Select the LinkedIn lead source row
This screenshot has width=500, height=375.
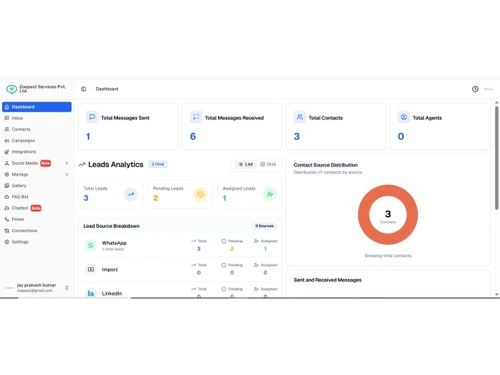click(x=180, y=290)
